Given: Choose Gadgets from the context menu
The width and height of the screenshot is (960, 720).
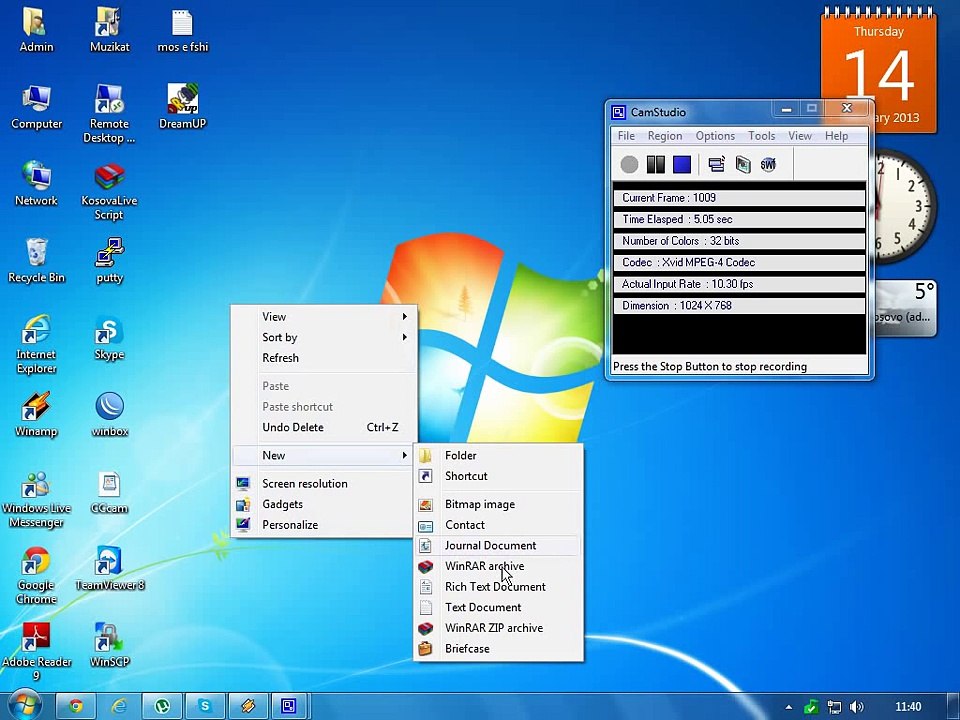Looking at the screenshot, I should [323, 504].
